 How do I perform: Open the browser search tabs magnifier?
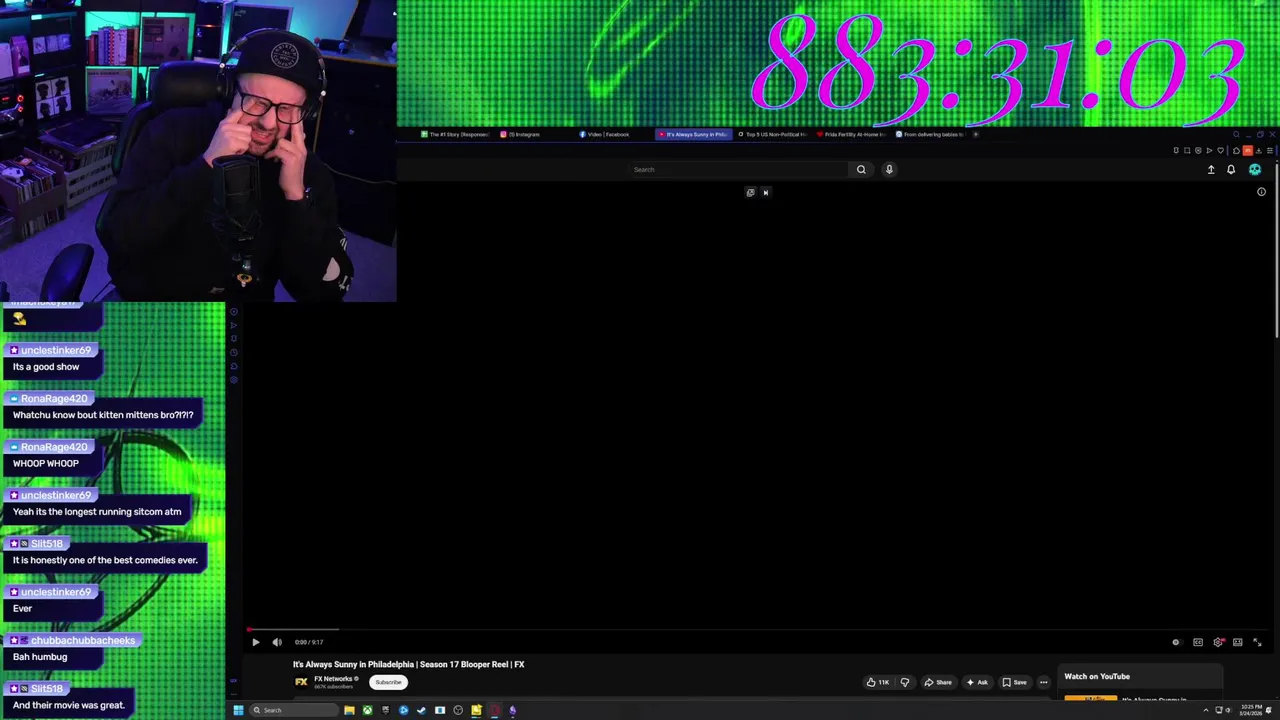click(x=1236, y=134)
